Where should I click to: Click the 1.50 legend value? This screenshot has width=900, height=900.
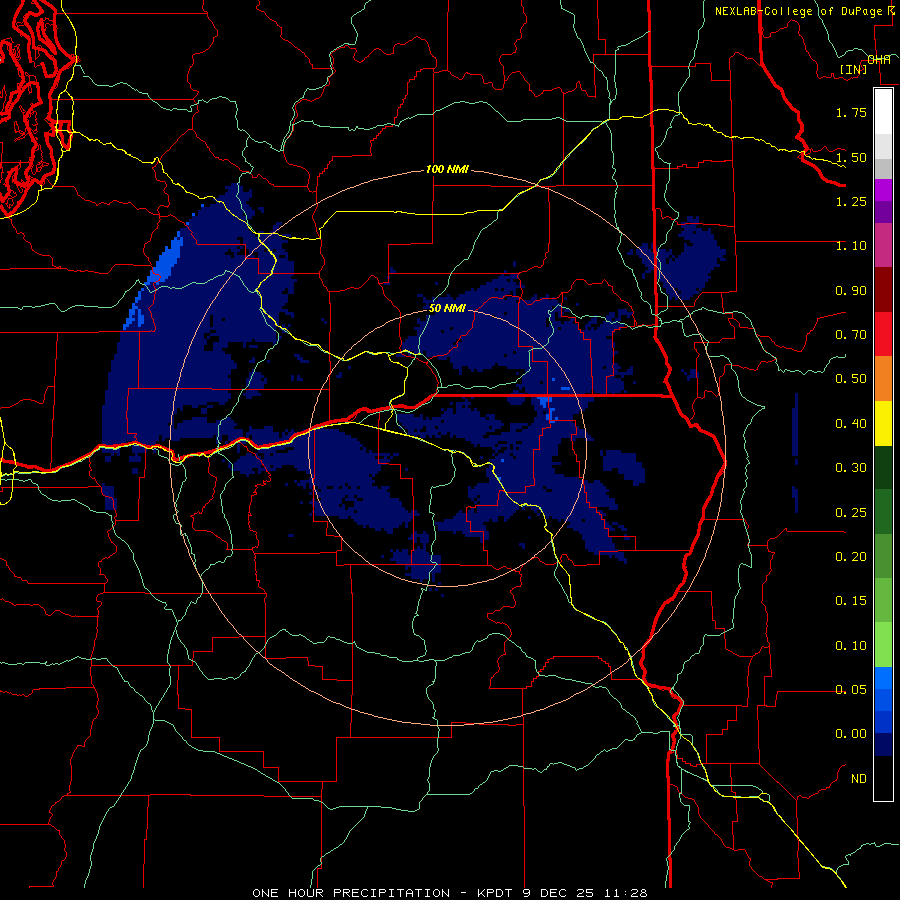(851, 157)
